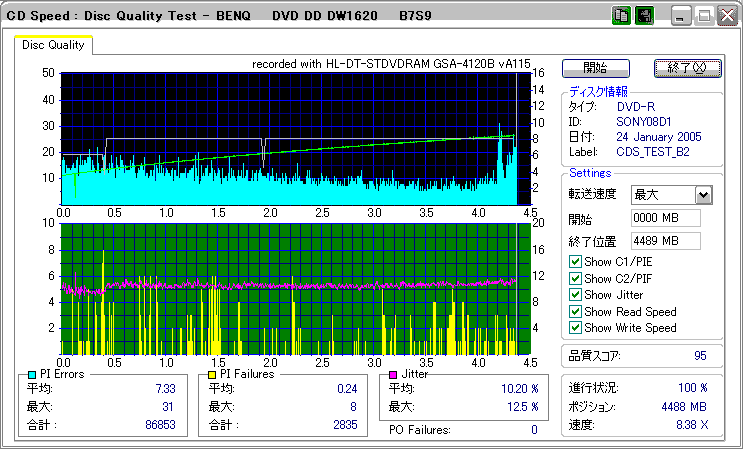Click the cyan PI Errors legend square

pyautogui.click(x=32, y=375)
